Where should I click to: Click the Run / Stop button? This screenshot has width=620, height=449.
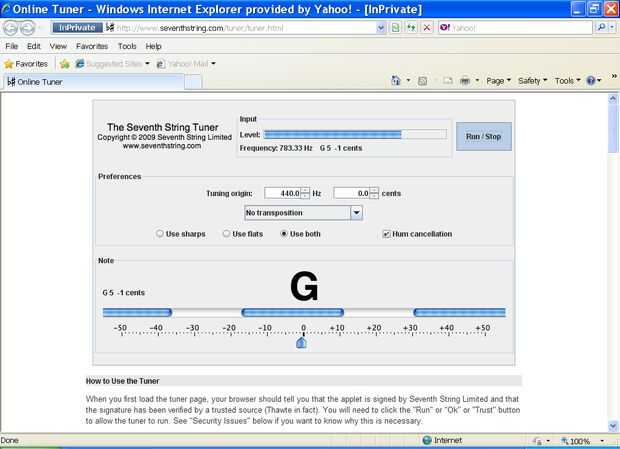484,136
